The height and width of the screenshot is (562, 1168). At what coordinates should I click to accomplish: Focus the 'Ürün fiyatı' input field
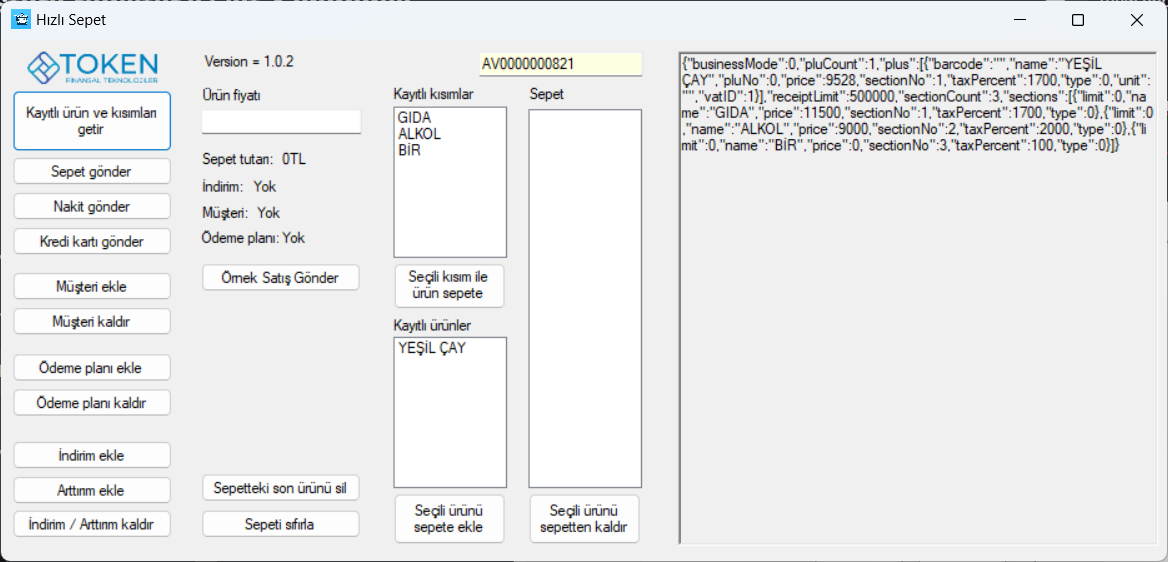[x=281, y=122]
